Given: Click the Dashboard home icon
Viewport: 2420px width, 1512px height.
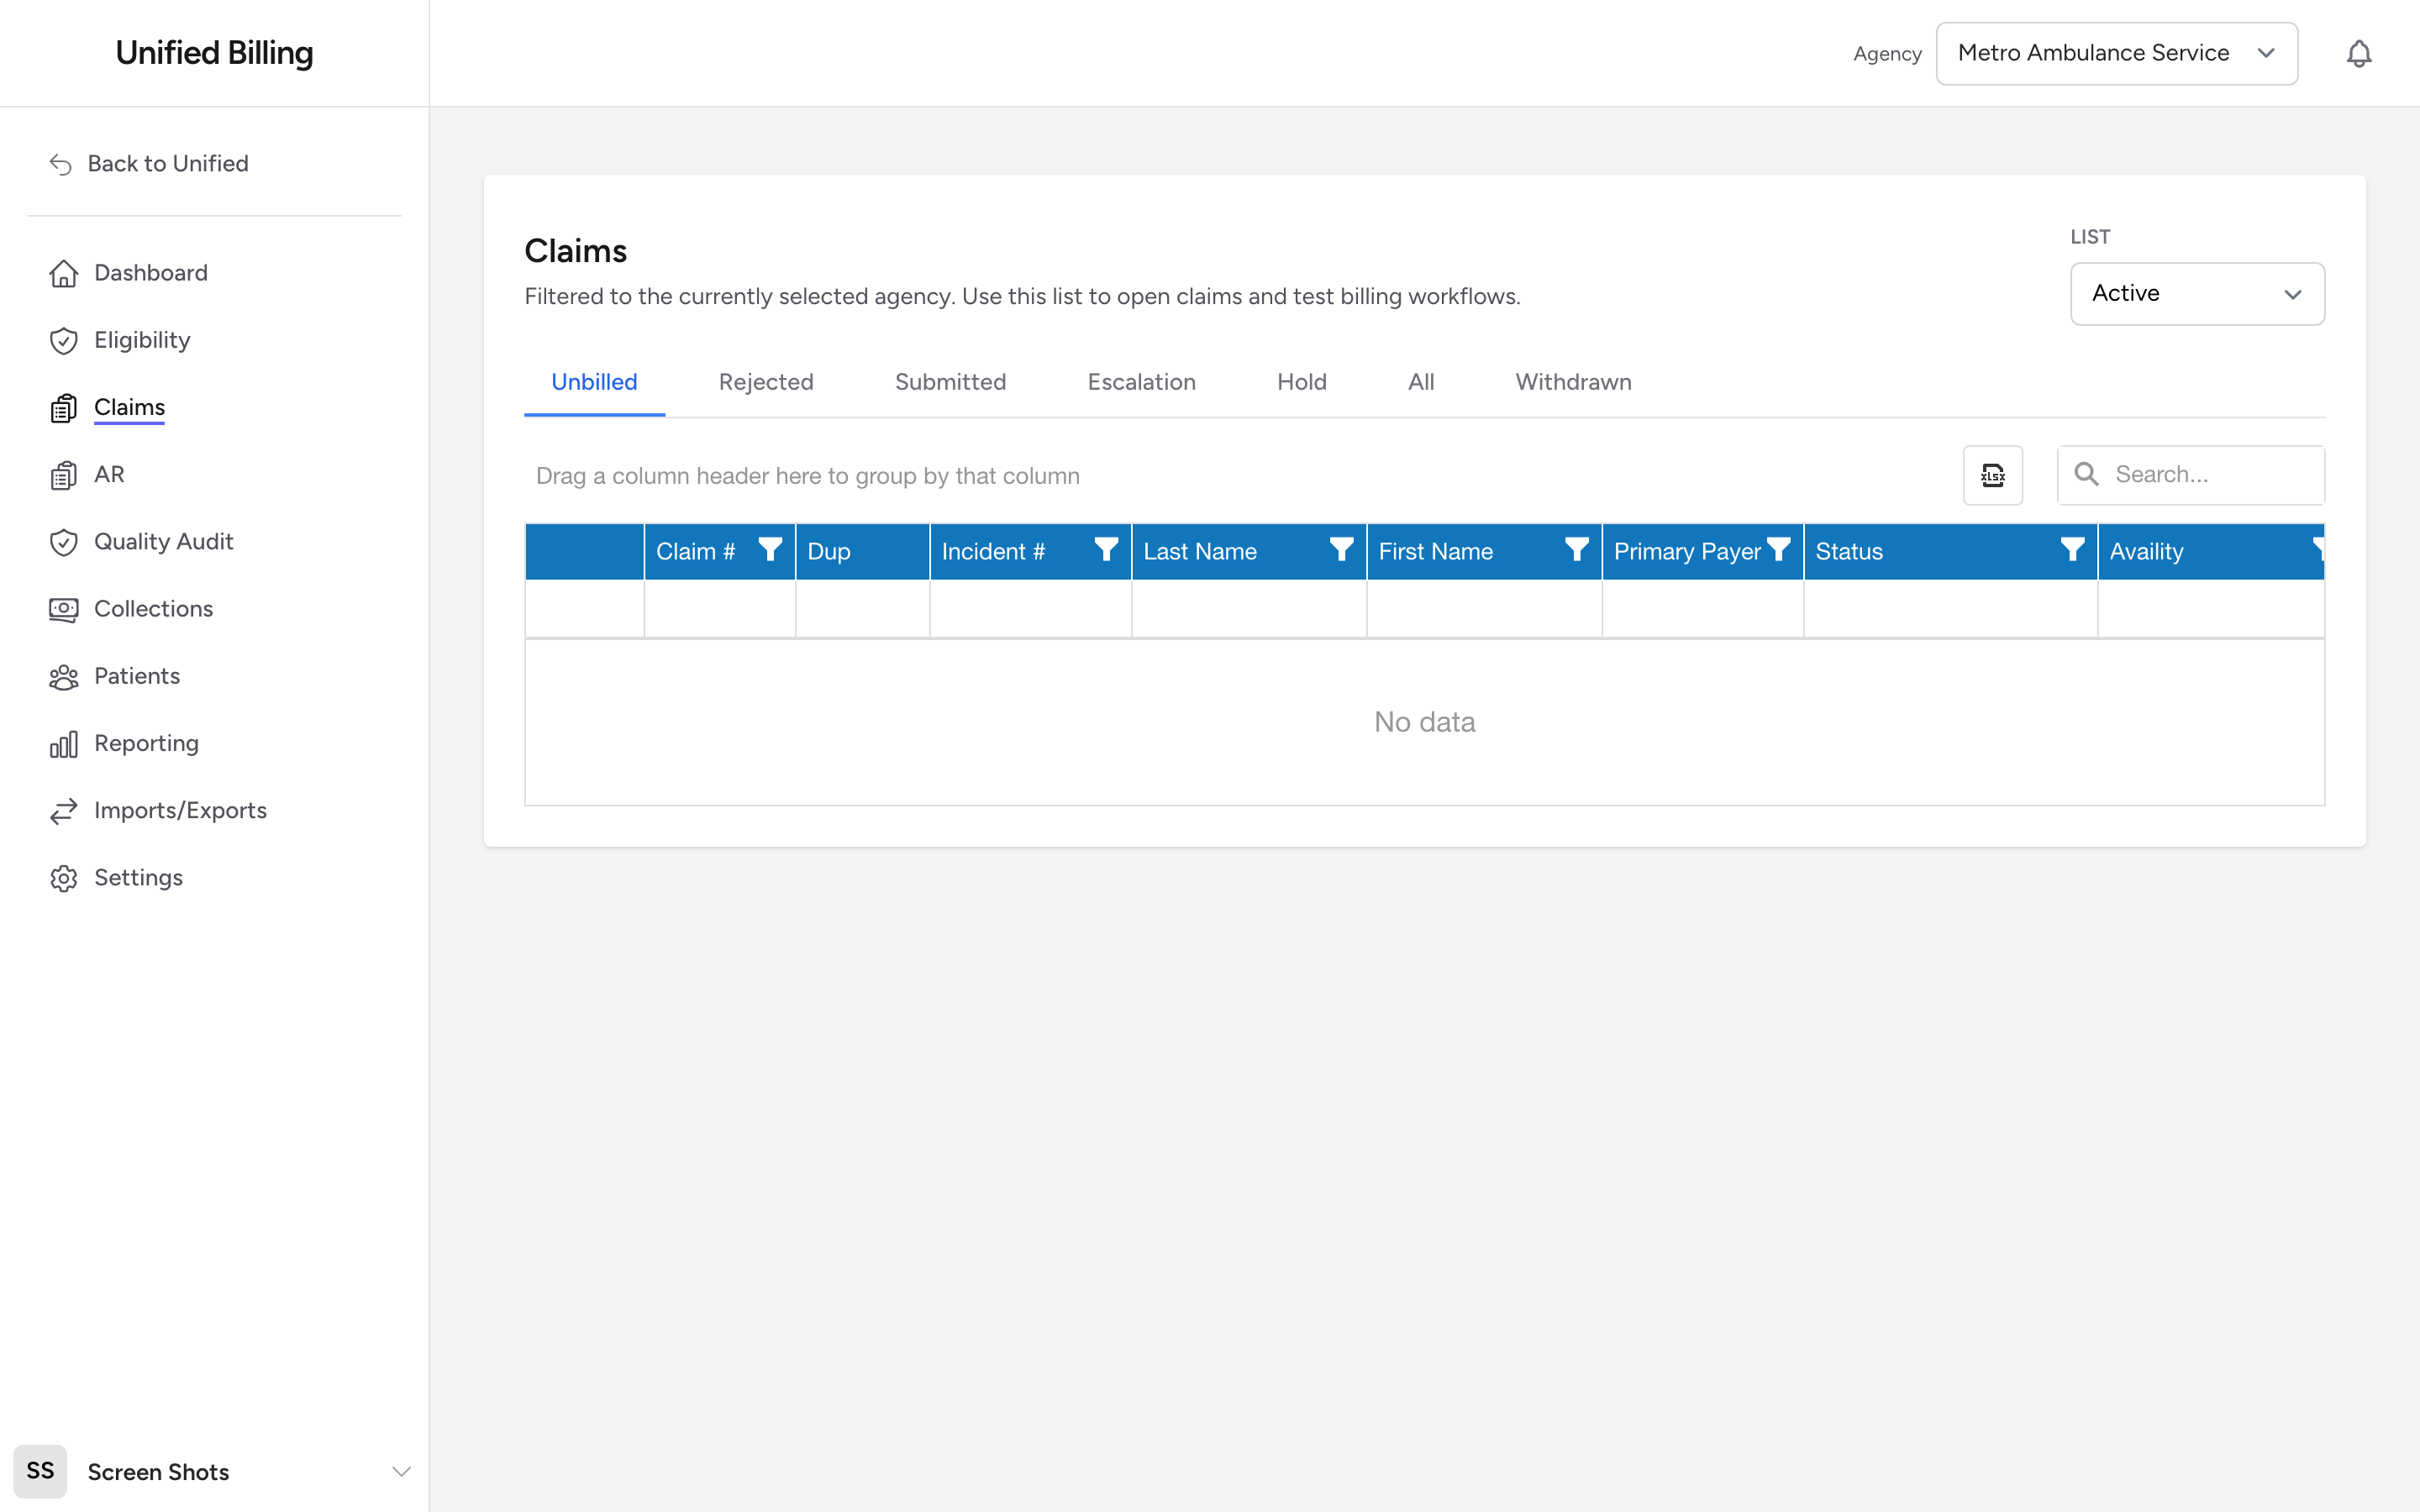Looking at the screenshot, I should [x=63, y=273].
